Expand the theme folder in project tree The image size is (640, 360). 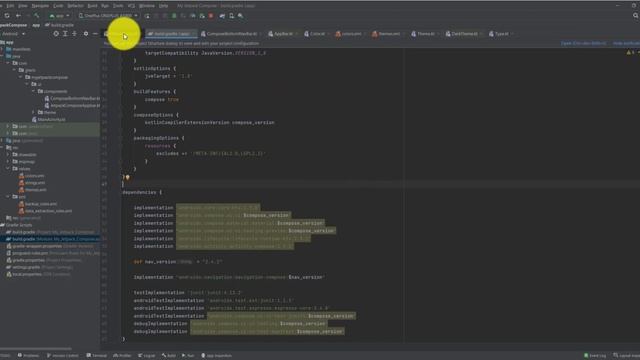[34, 112]
